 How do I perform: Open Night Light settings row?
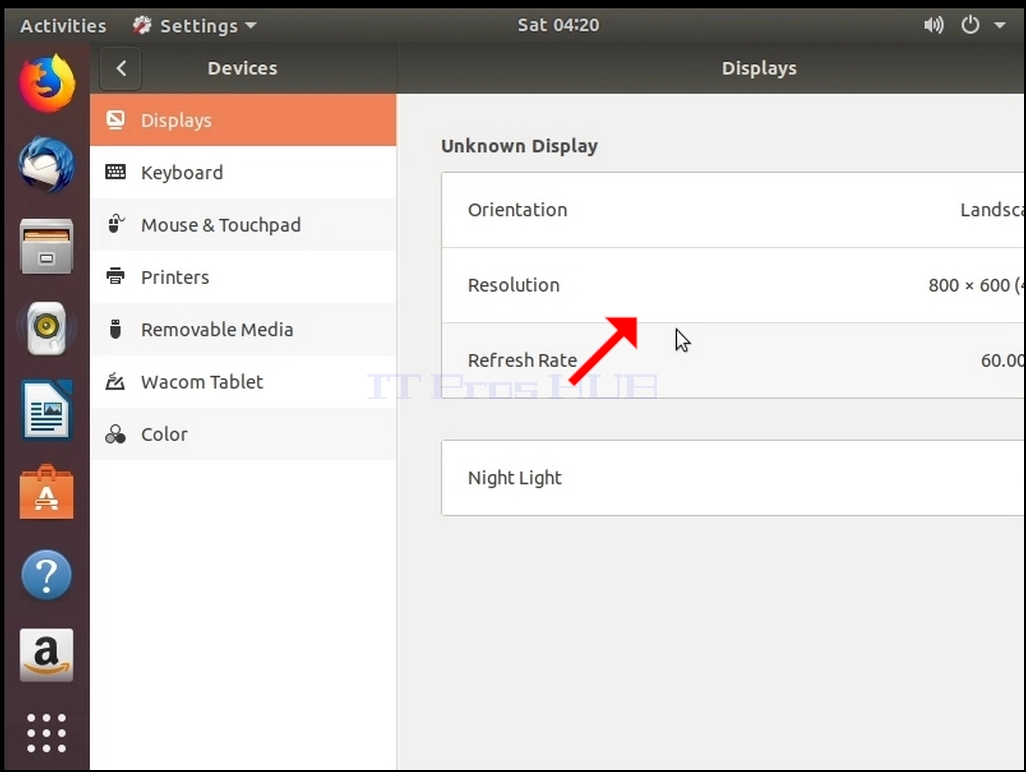(733, 478)
